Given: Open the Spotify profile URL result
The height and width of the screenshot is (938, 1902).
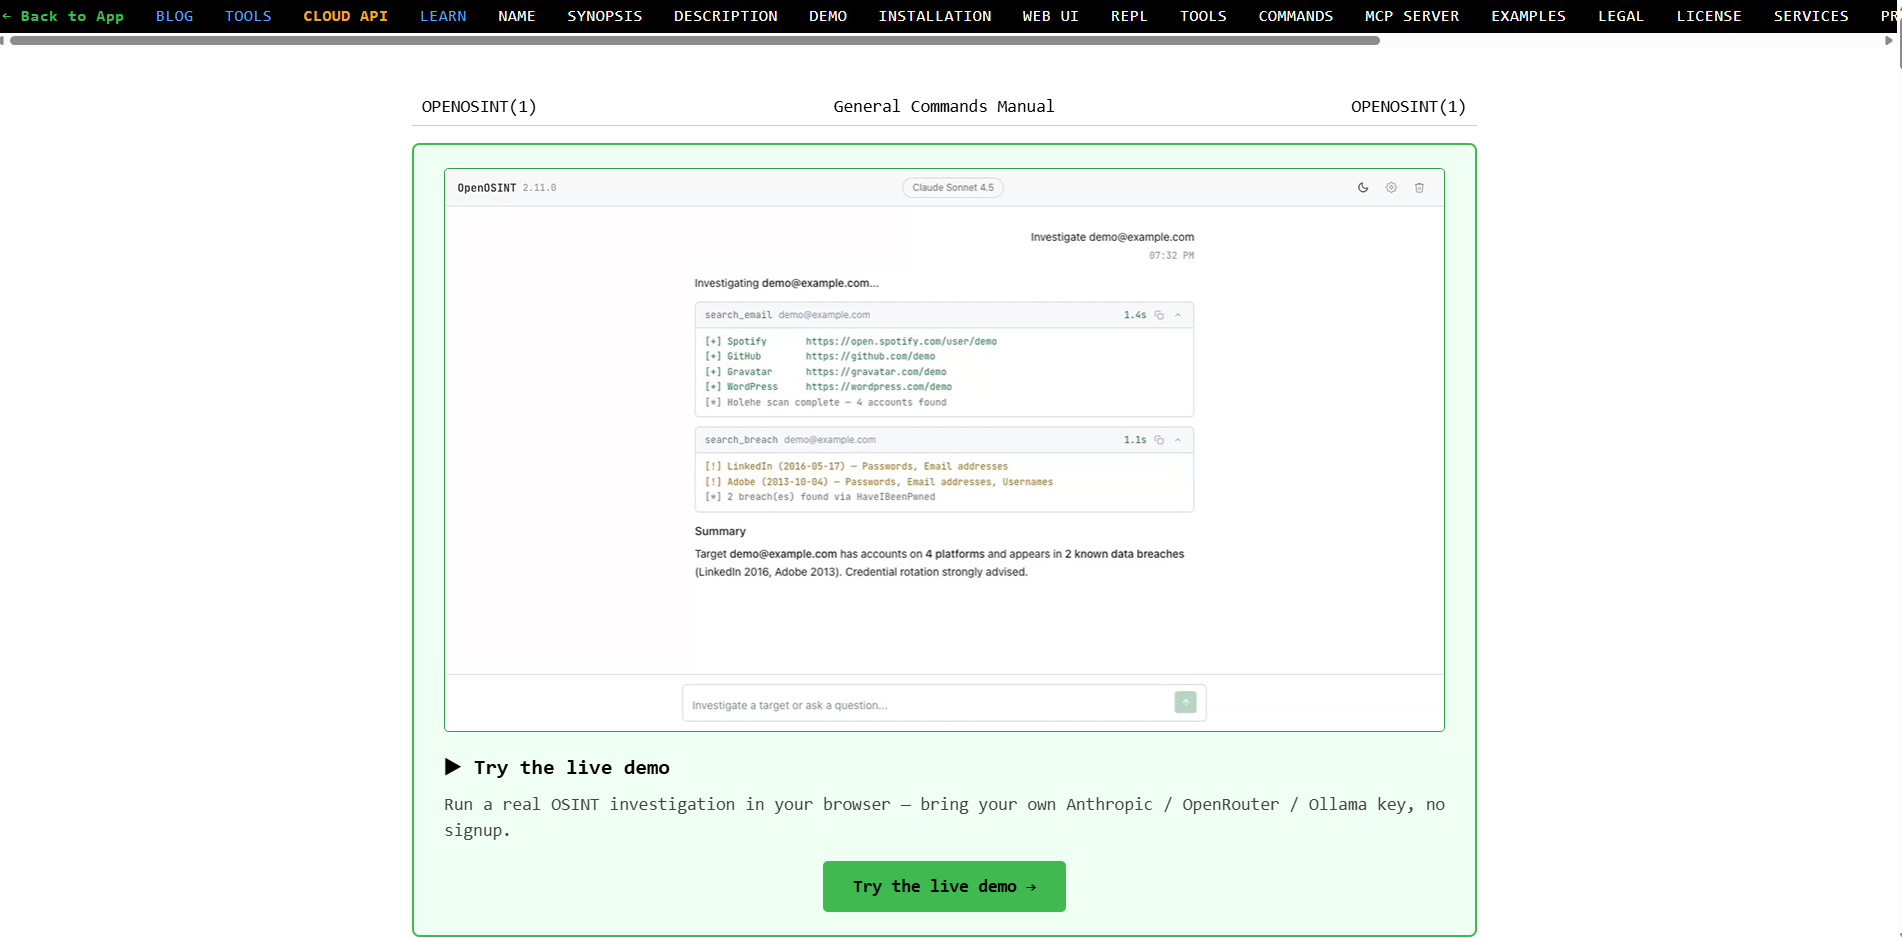Looking at the screenshot, I should (901, 341).
